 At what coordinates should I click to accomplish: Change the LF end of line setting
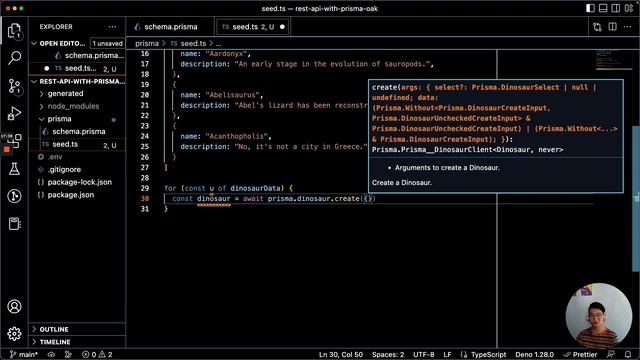click(x=447, y=354)
